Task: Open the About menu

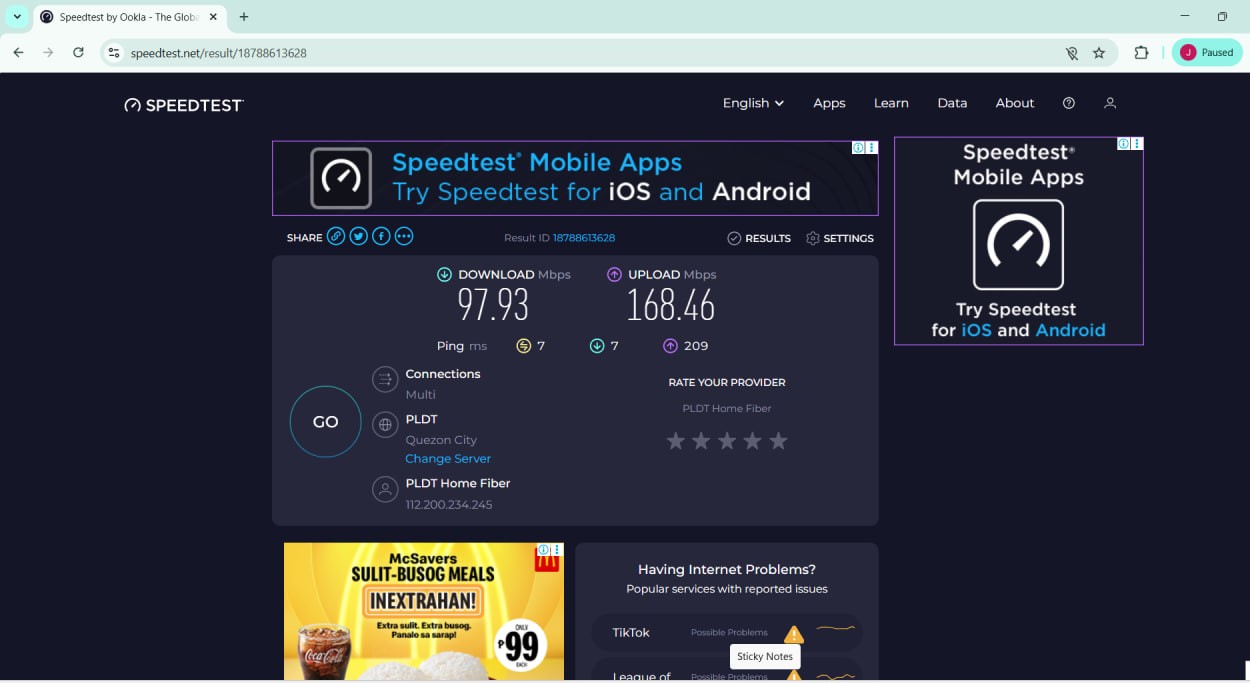Action: pyautogui.click(x=1015, y=103)
